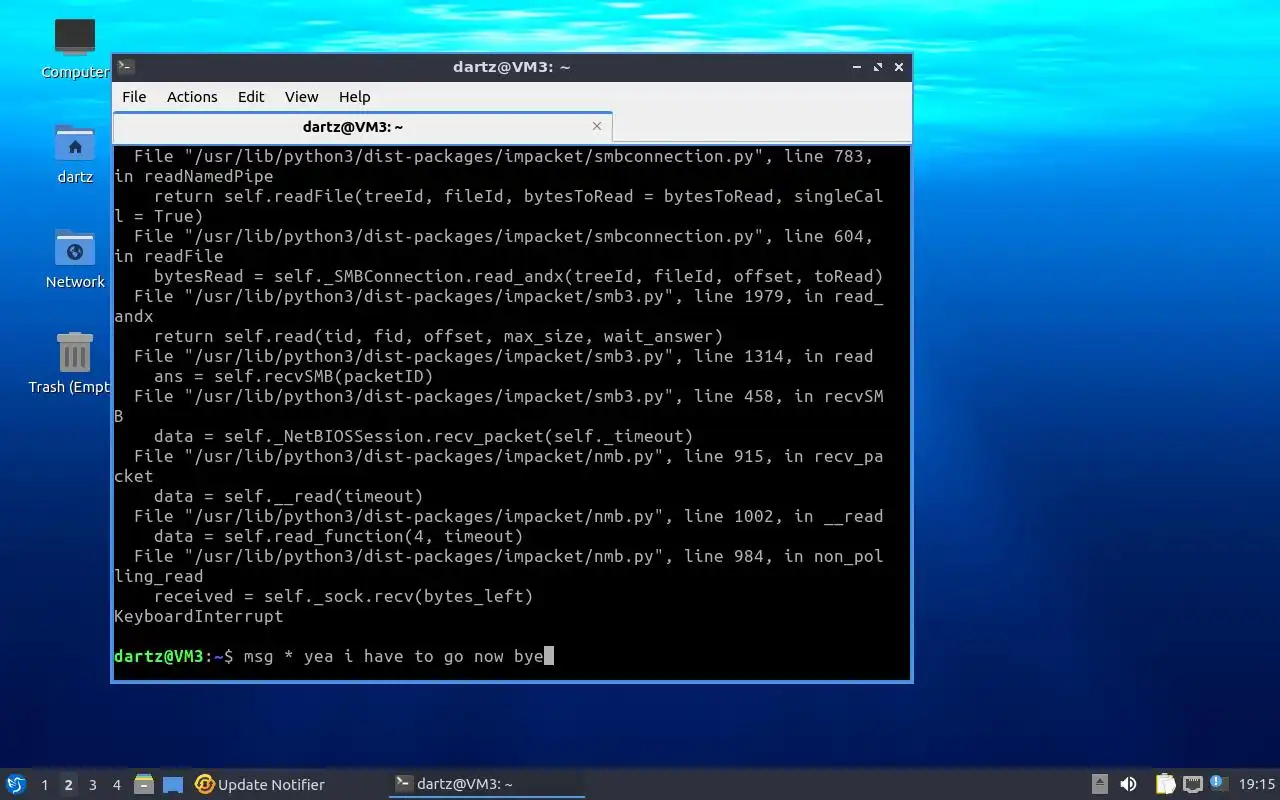Click the removable media eject tray icon

click(x=1099, y=784)
